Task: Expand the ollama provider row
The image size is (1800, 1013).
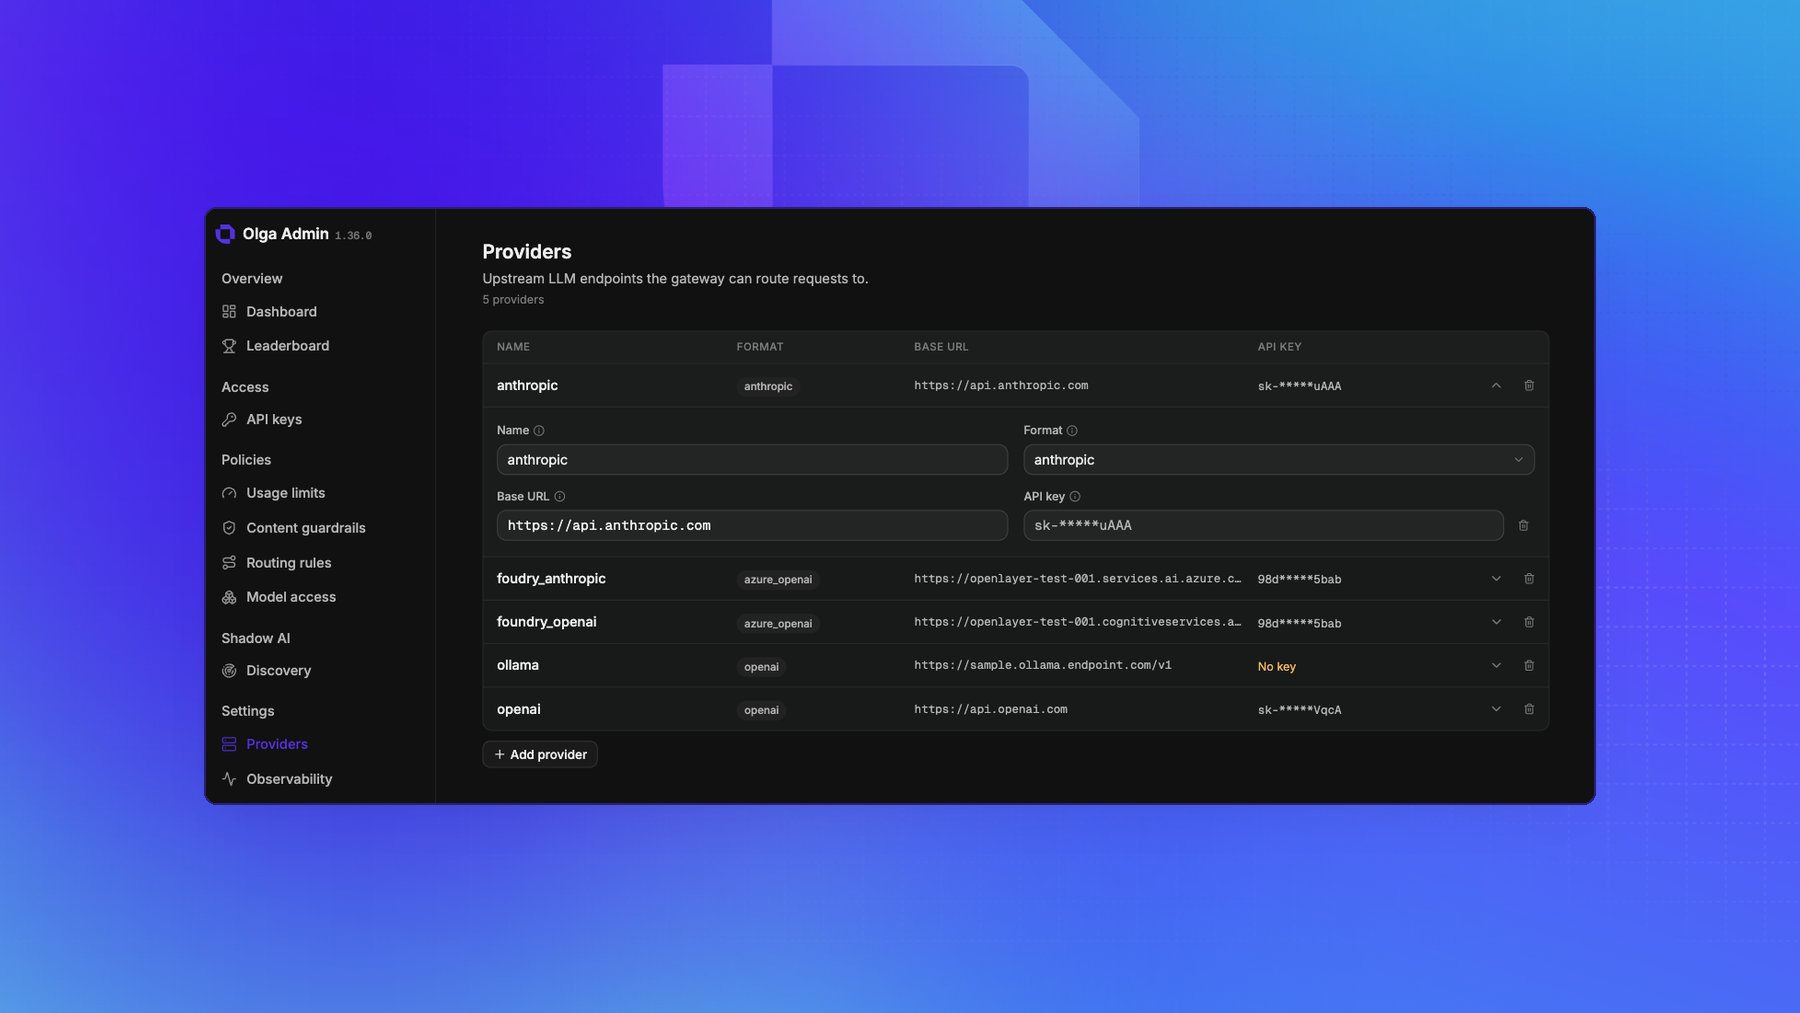Action: coord(1496,666)
